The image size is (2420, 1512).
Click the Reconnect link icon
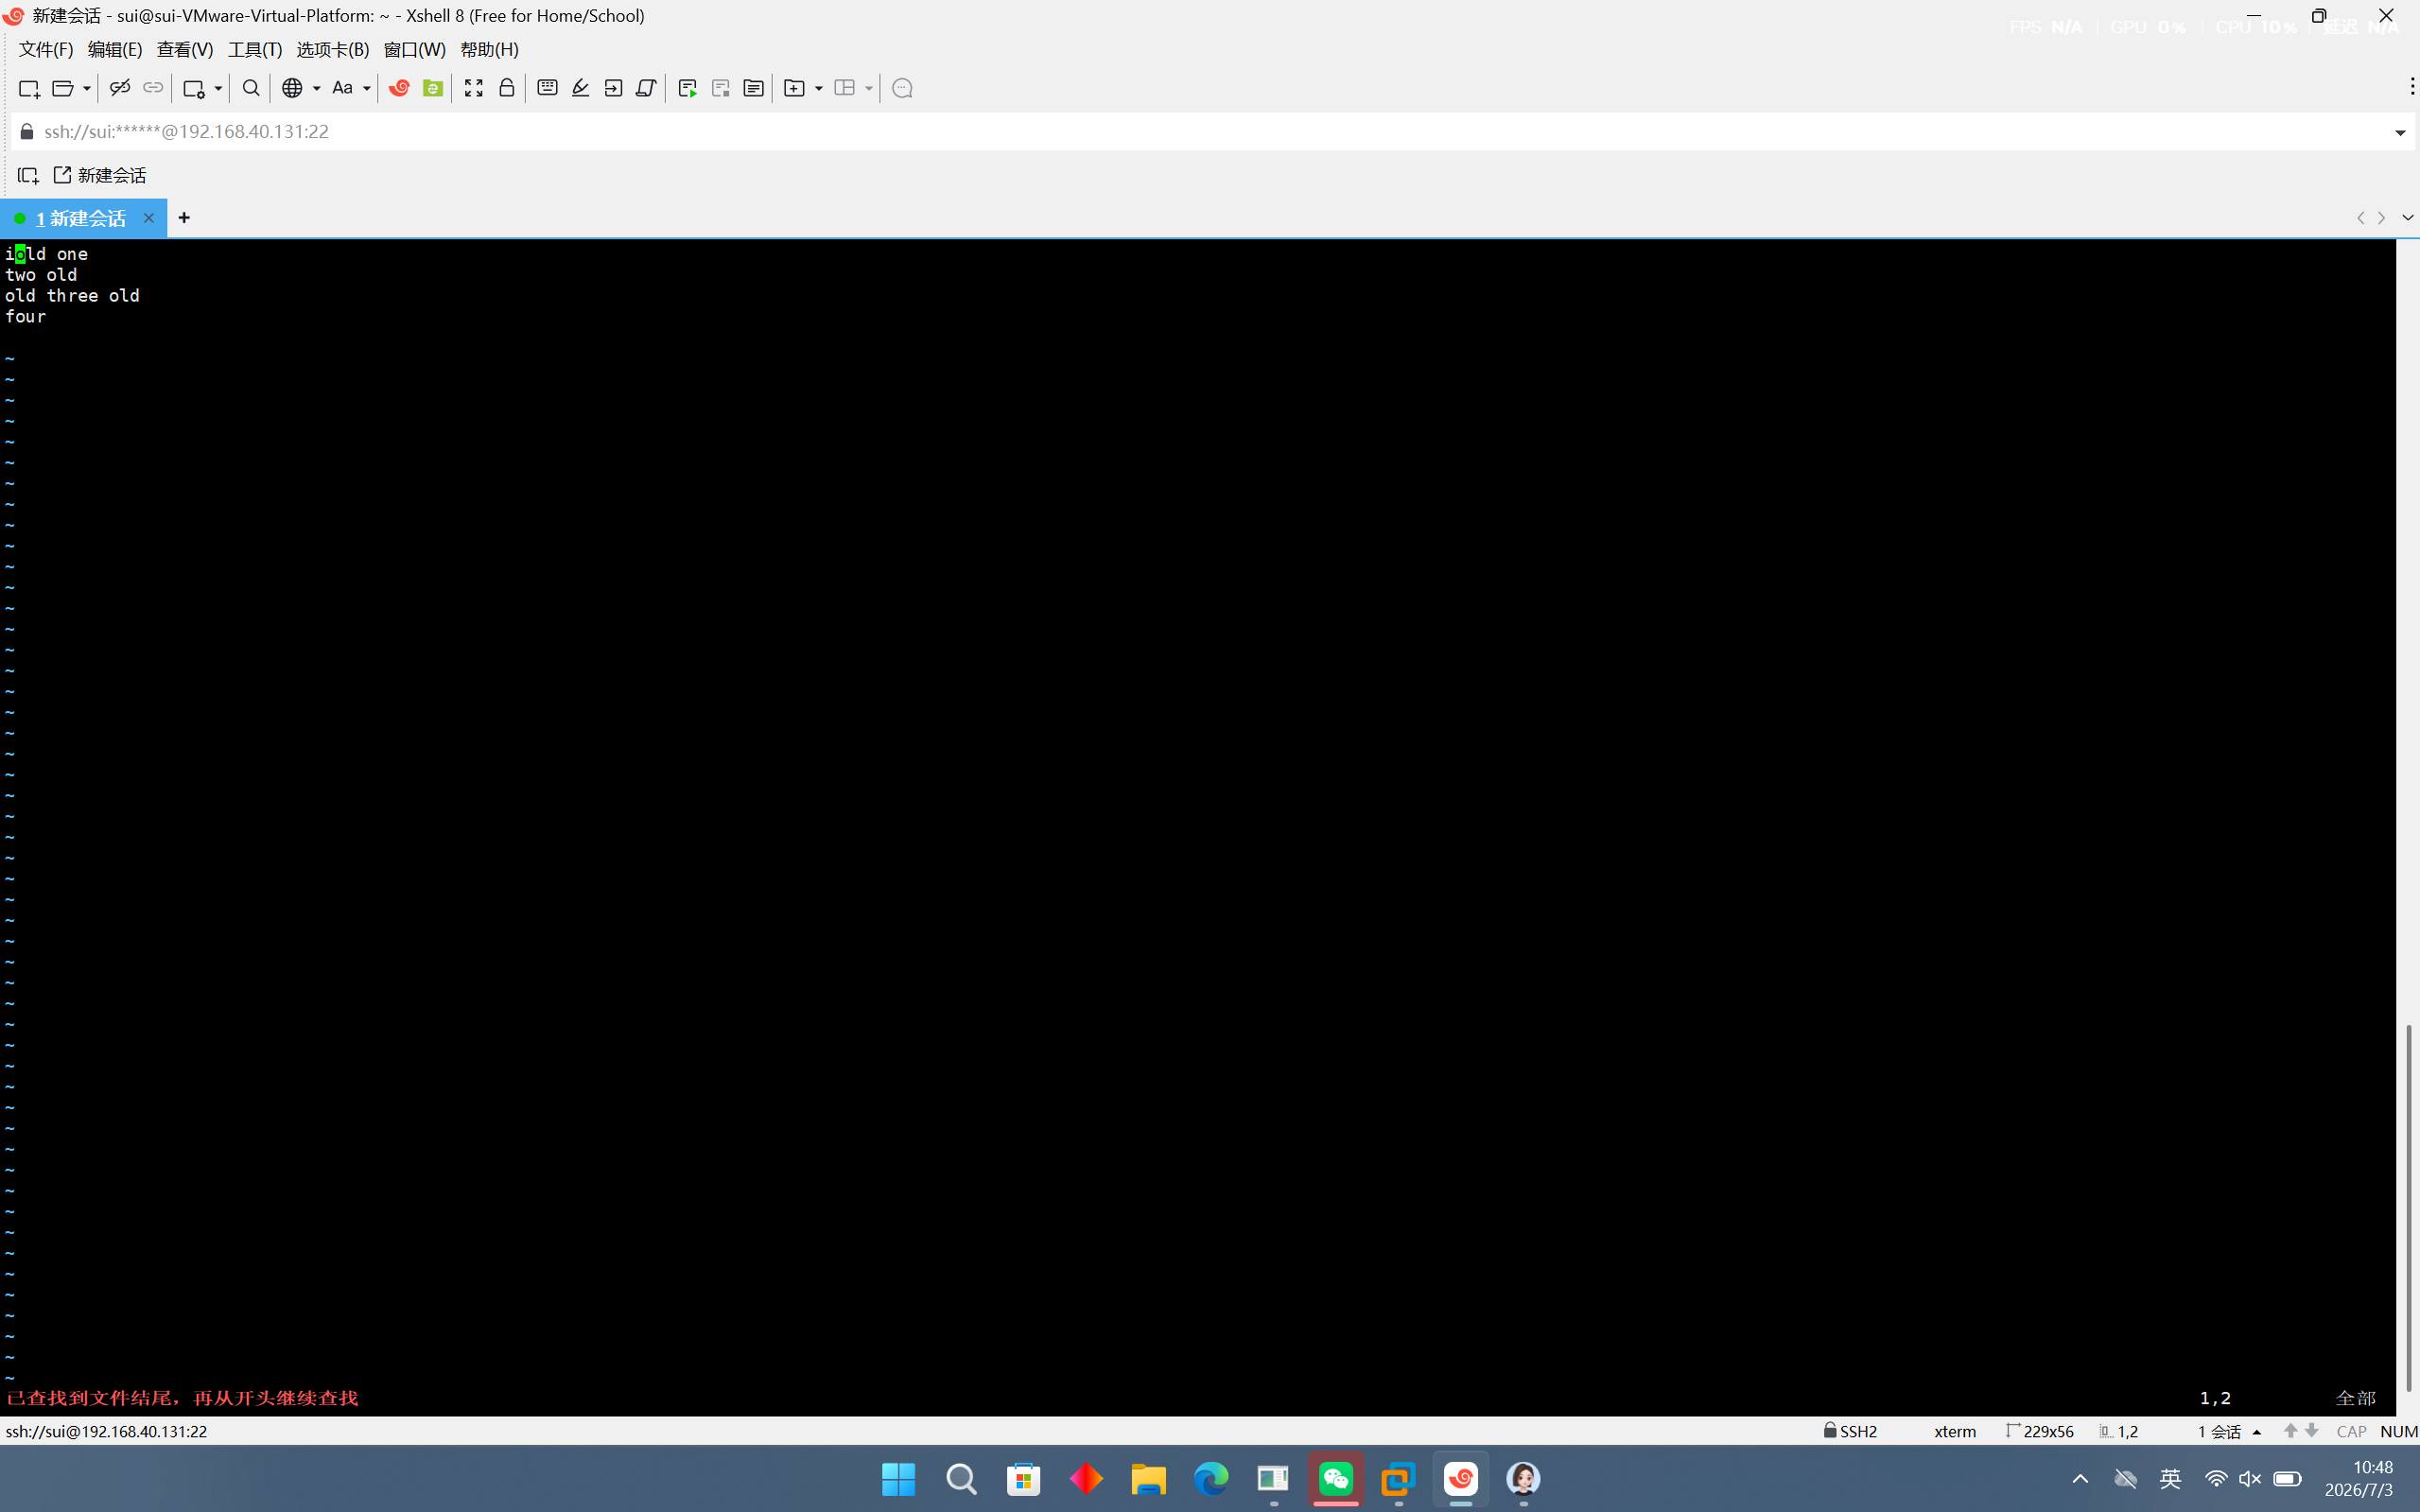coord(153,88)
